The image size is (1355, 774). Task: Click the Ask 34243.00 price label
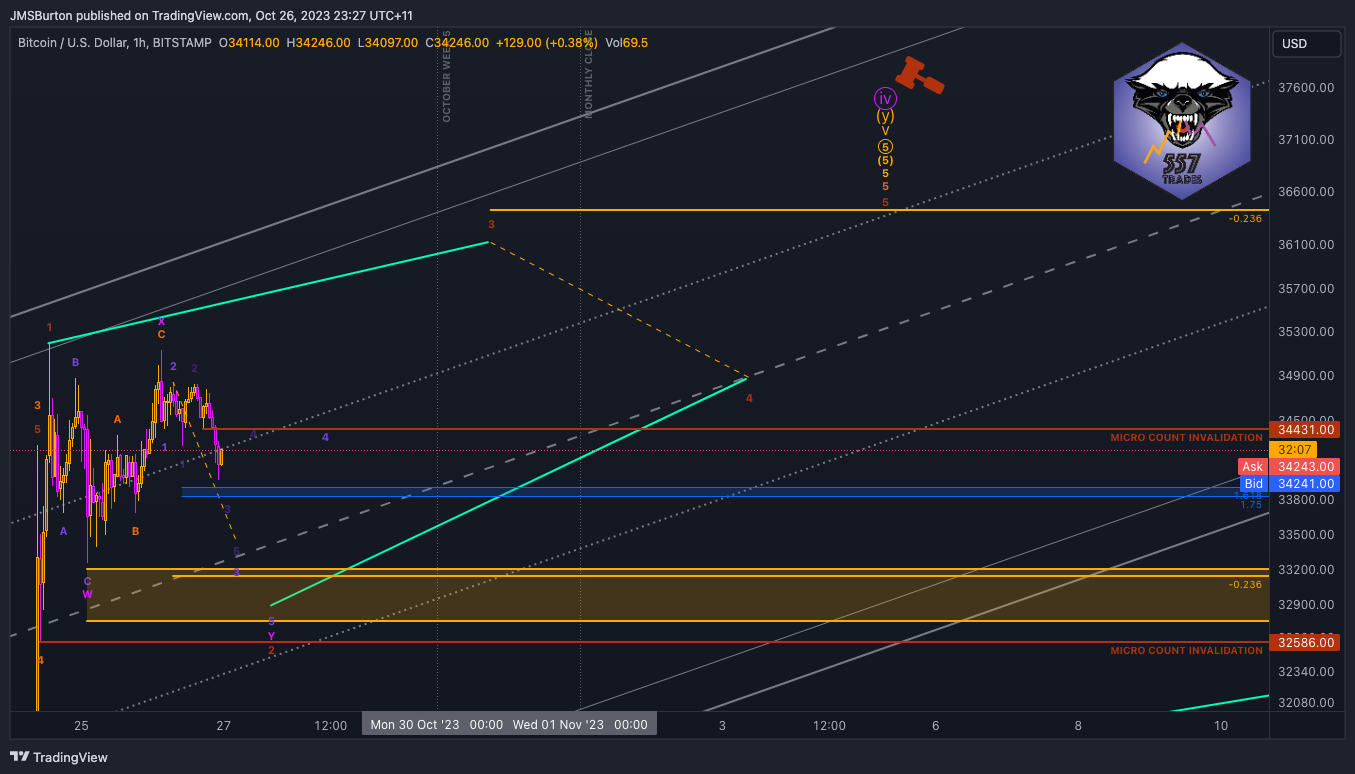1289,467
